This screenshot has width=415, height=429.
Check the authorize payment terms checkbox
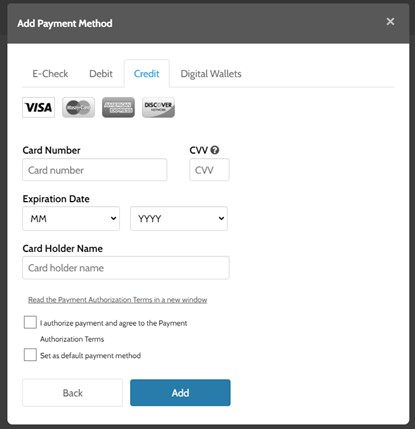[x=30, y=323]
